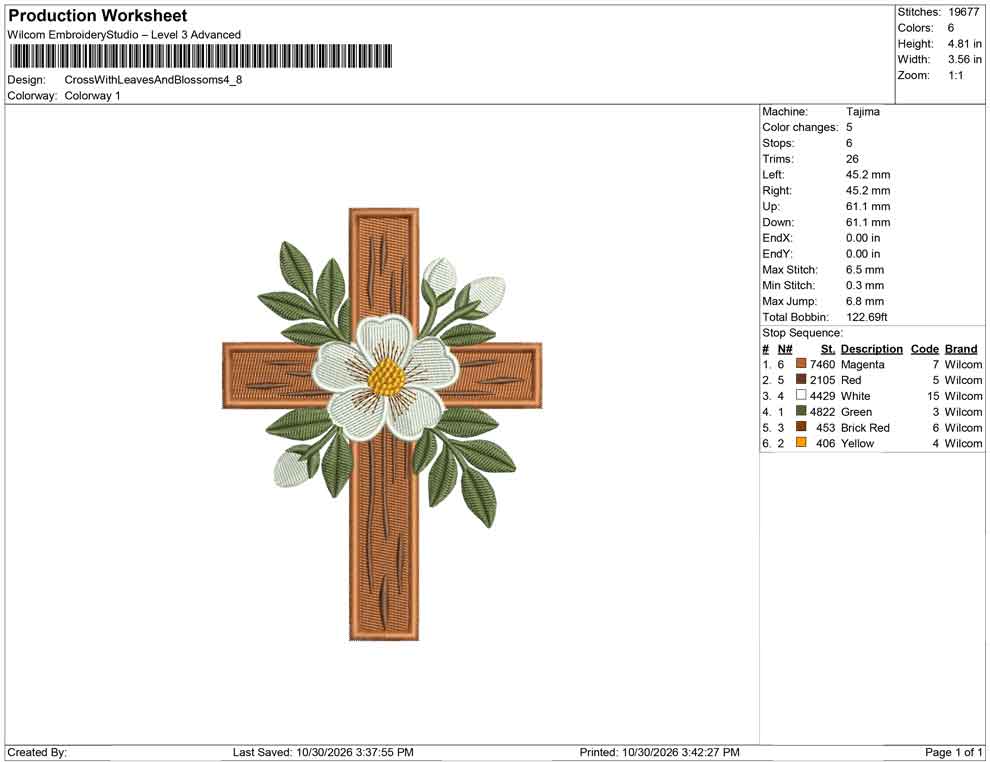Screen dimensions: 990x762
Task: Click the 'Printed' timestamp in footer
Action: point(659,752)
